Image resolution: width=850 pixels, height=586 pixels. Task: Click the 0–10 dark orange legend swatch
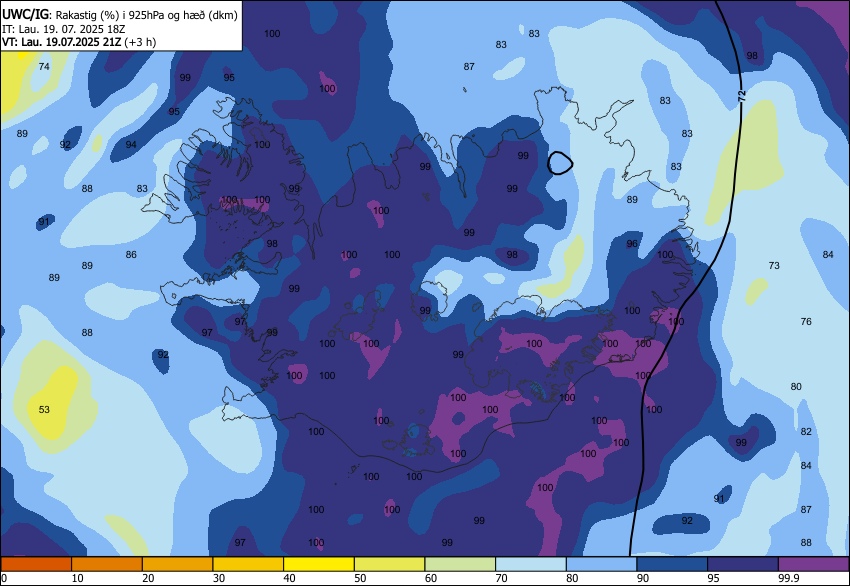pyautogui.click(x=36, y=564)
